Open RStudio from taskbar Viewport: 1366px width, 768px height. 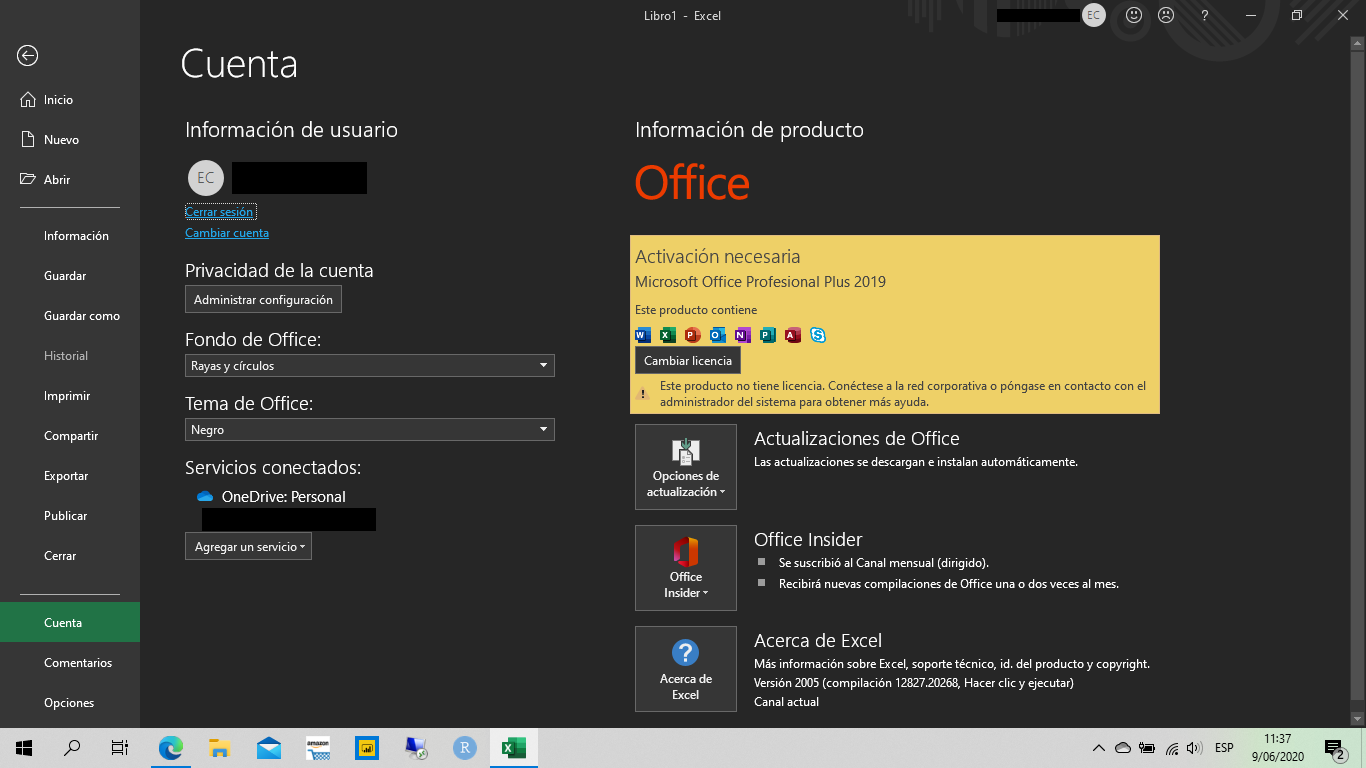click(465, 748)
